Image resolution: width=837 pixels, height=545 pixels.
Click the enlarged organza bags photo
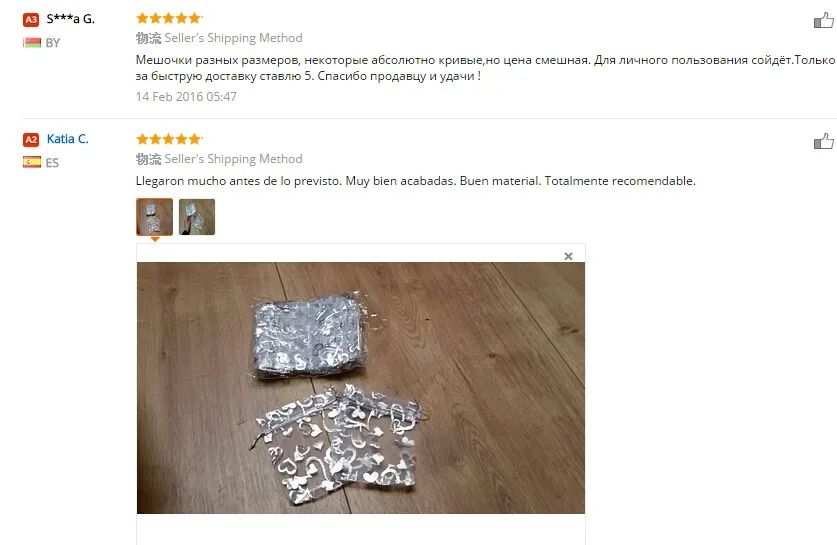pos(361,388)
